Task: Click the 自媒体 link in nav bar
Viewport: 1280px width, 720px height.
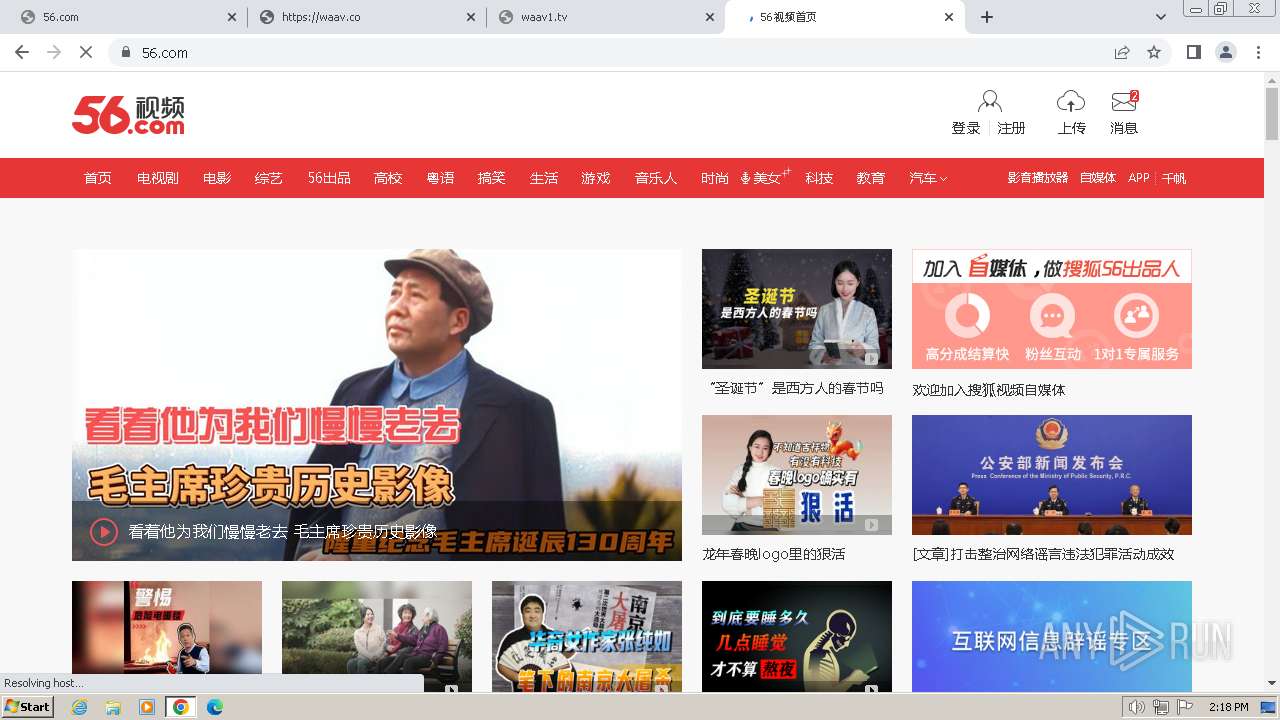Action: tap(1098, 178)
